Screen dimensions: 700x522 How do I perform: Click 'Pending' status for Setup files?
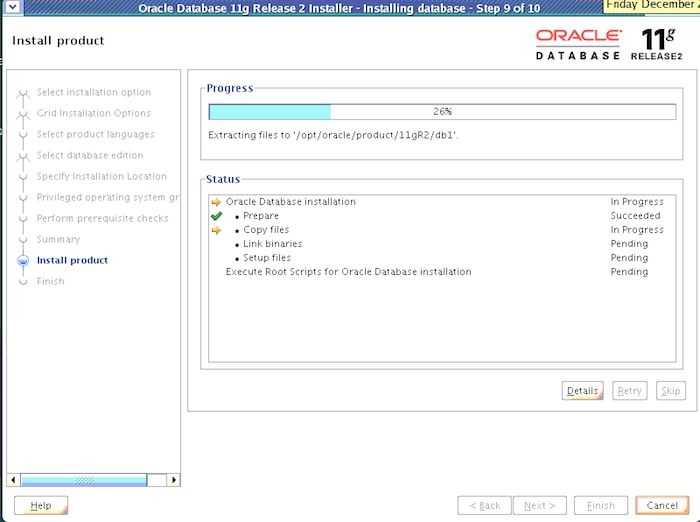(629, 258)
